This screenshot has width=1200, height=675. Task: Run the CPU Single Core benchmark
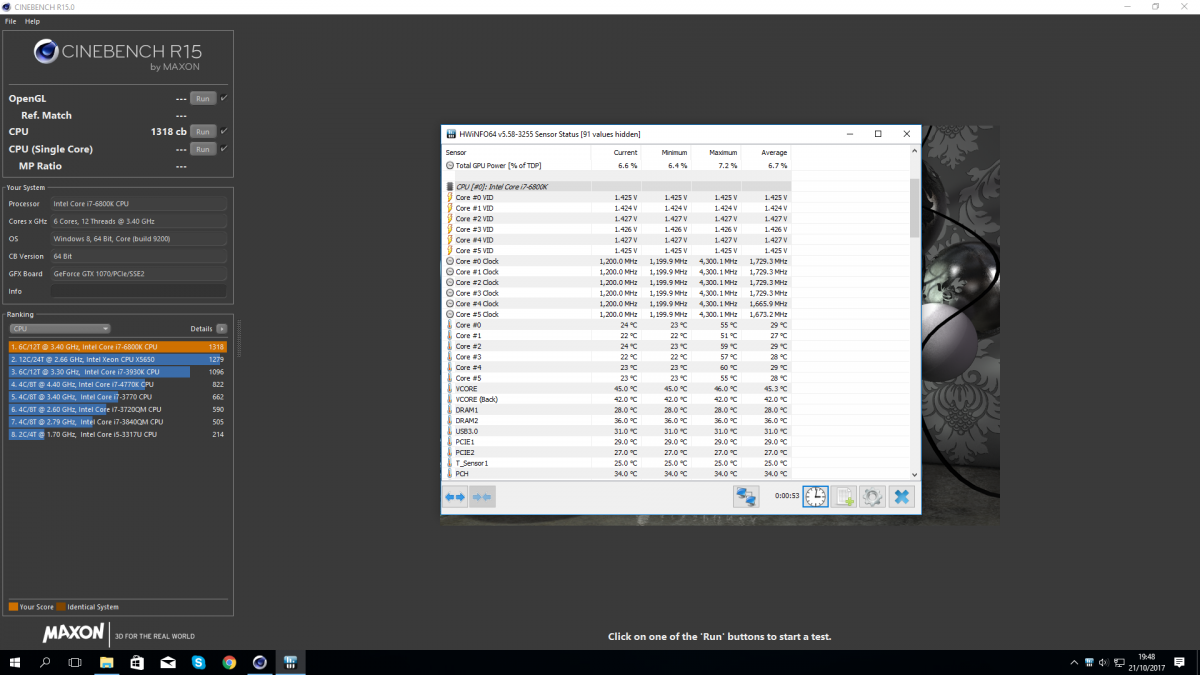(203, 149)
